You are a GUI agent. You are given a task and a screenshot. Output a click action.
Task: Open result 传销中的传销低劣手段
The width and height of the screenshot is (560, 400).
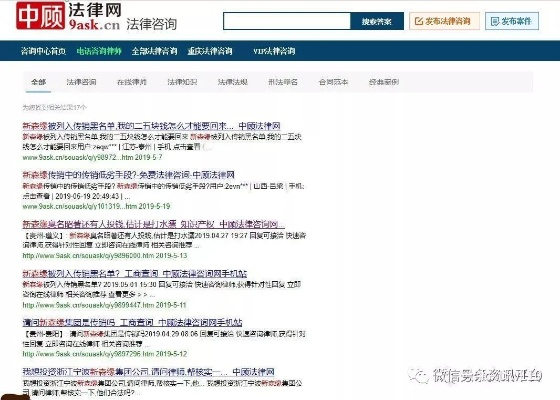pos(129,175)
